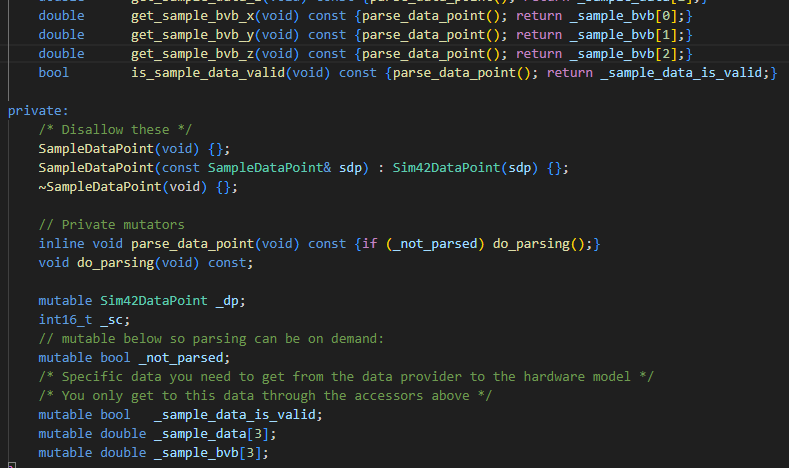Click the get_sample_bvb_x function name
Image resolution: width=789 pixels, height=468 pixels.
193,16
